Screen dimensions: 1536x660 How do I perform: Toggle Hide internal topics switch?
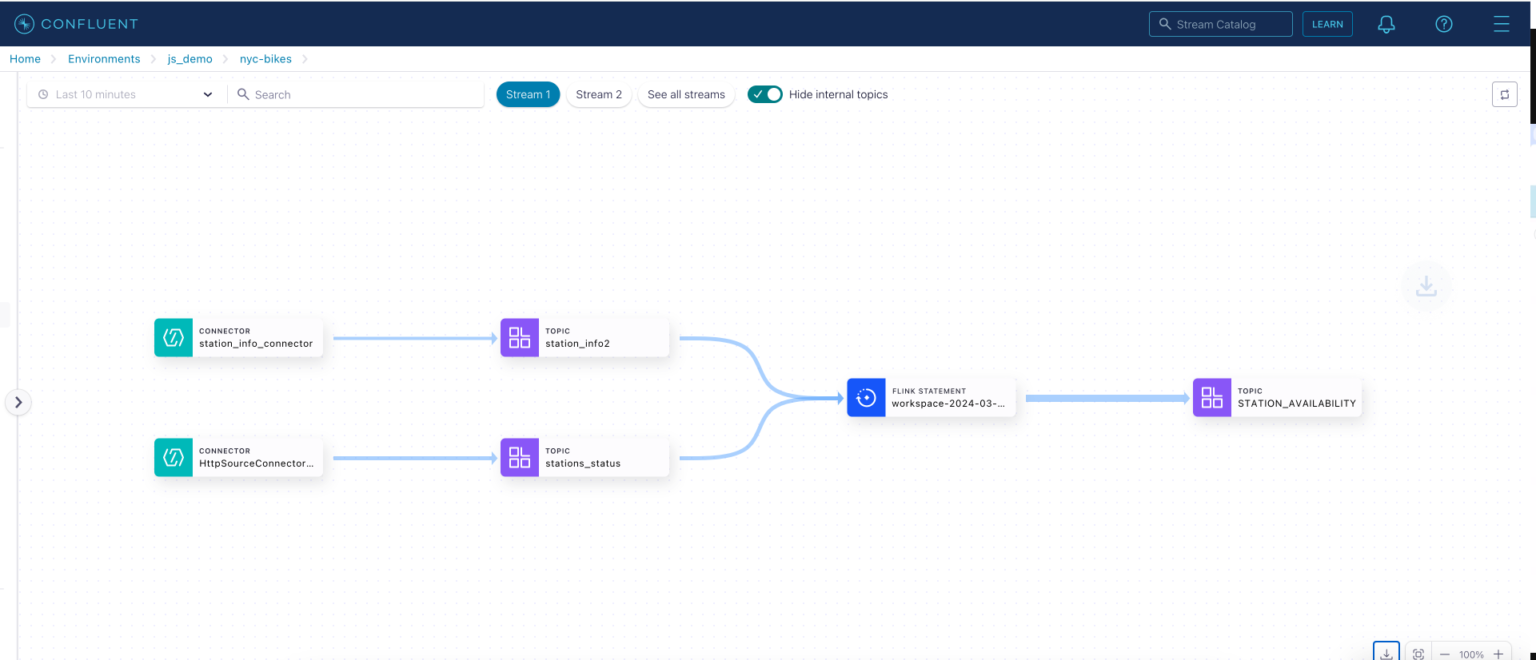pyautogui.click(x=765, y=94)
